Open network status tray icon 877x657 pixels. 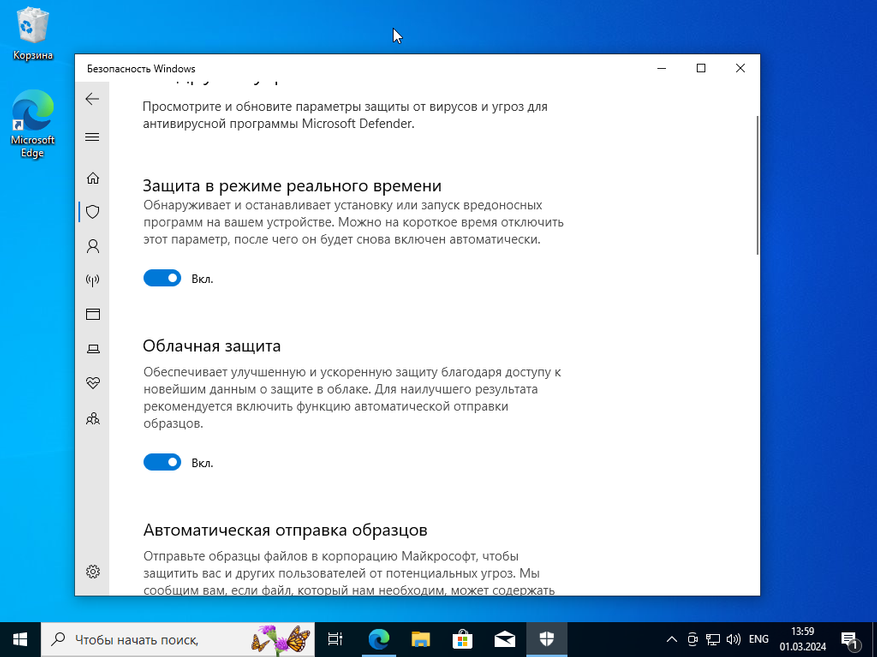point(713,639)
